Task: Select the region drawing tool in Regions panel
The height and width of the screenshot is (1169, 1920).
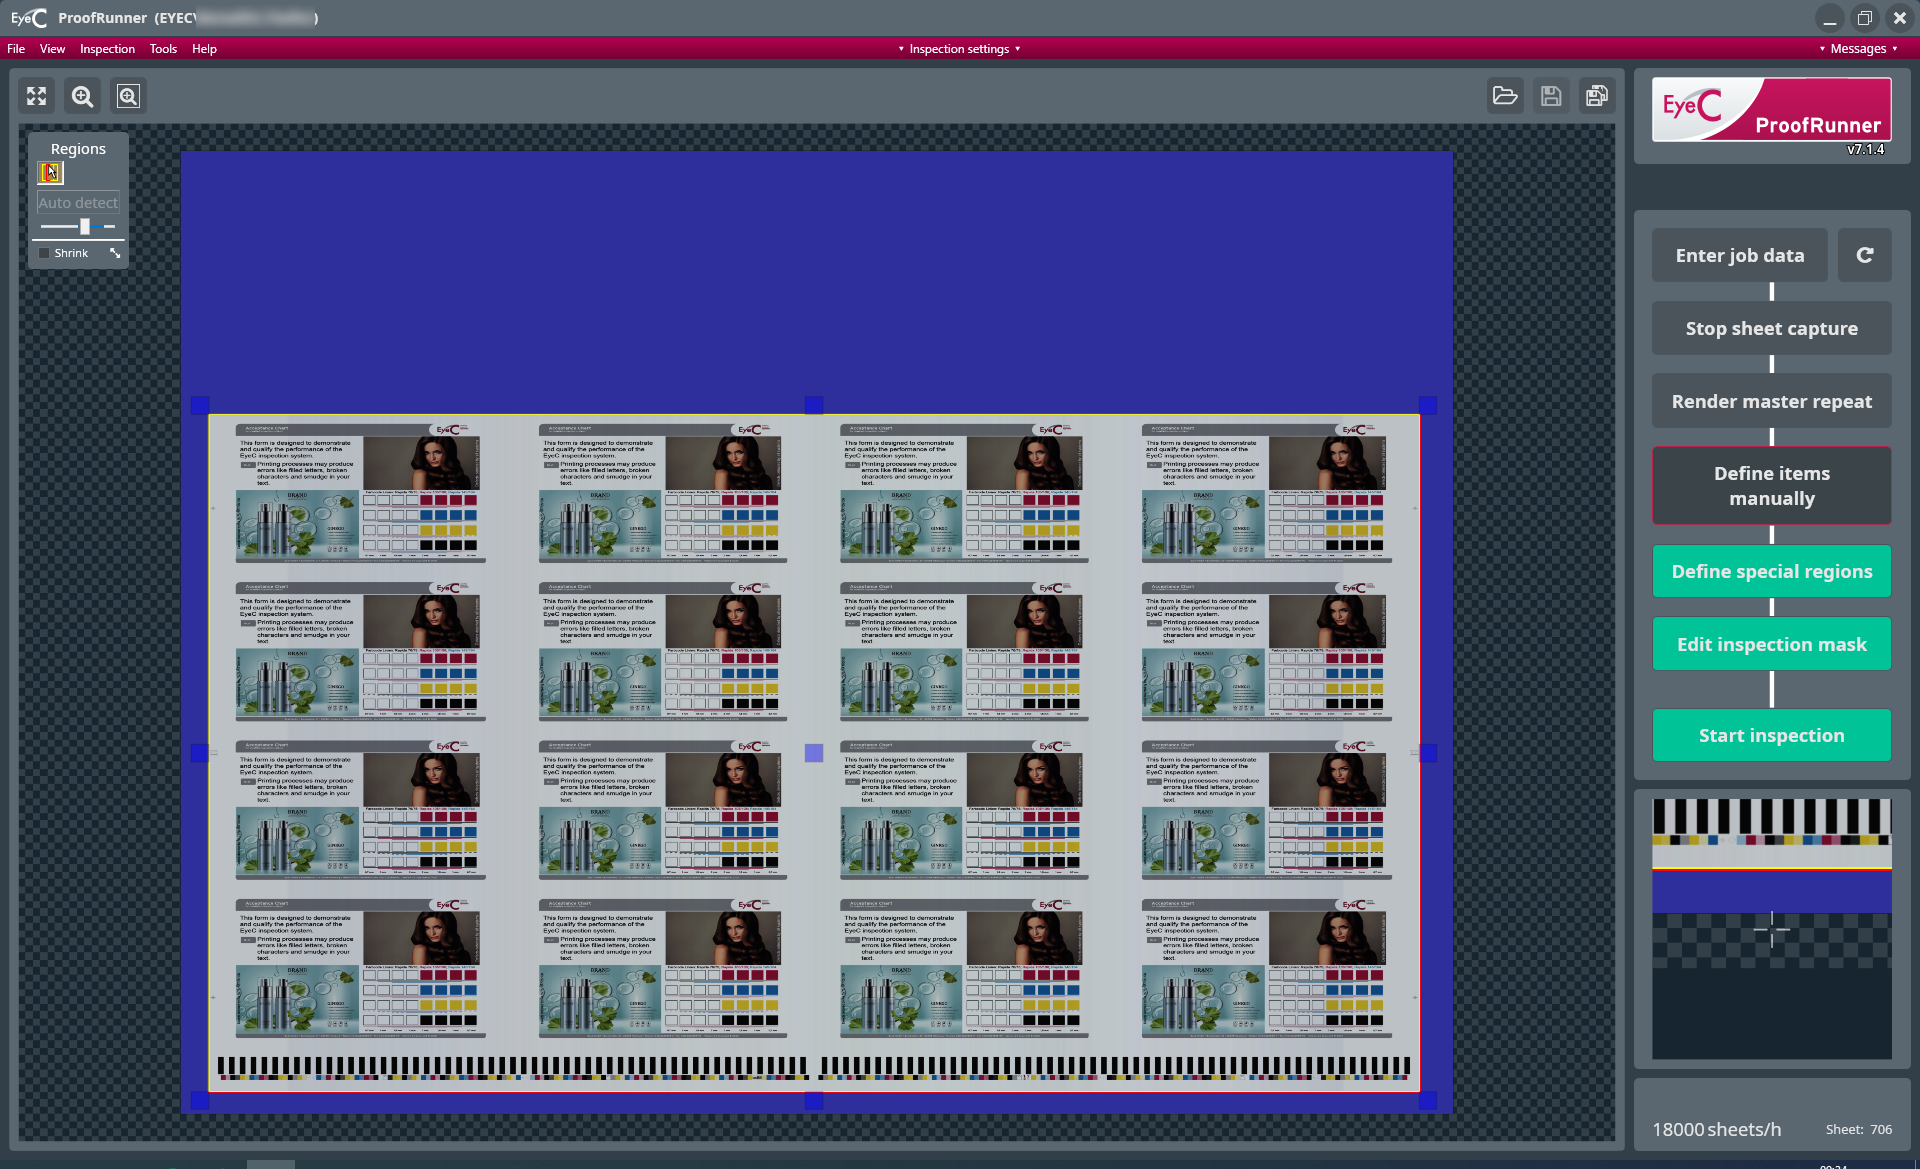Action: tap(50, 173)
